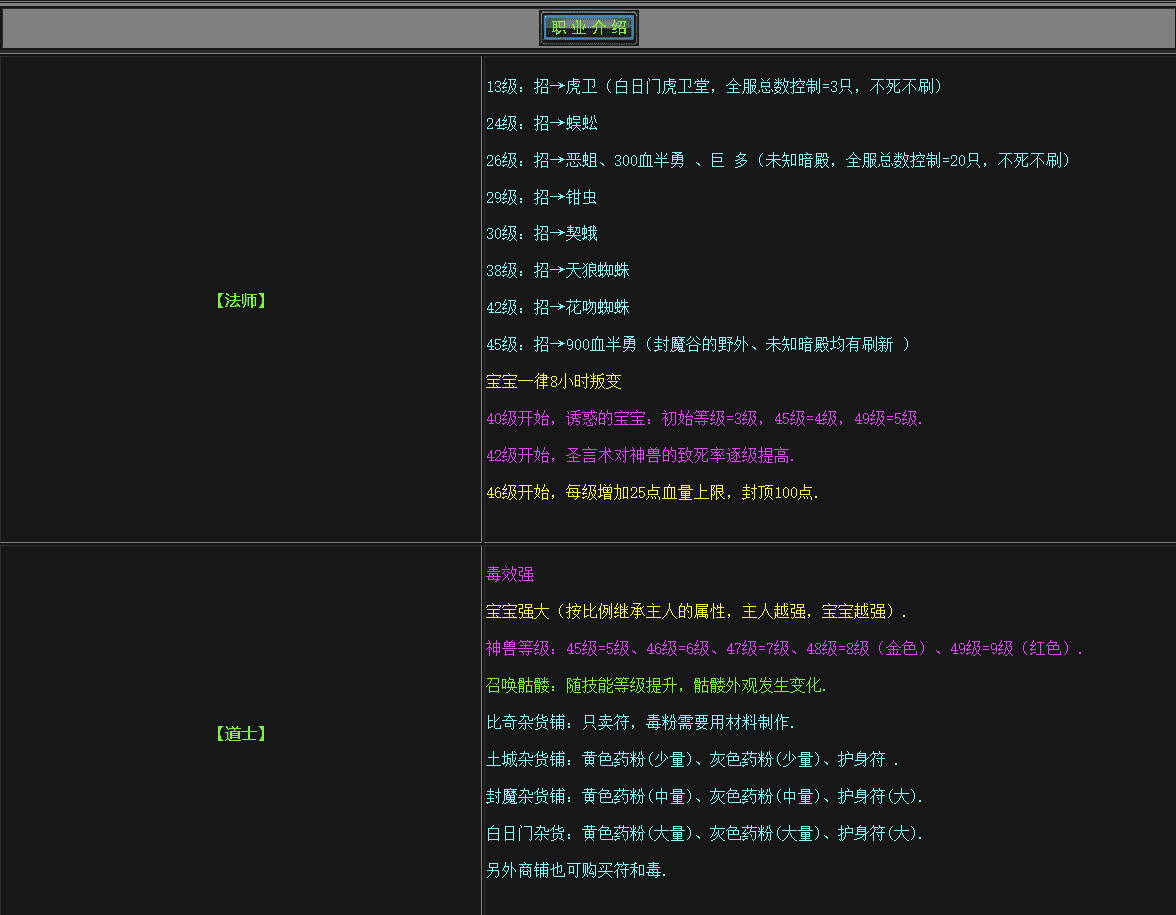Viewport: 1176px width, 915px height.
Task: Click the magenta text '毒效强'
Action: [x=510, y=574]
